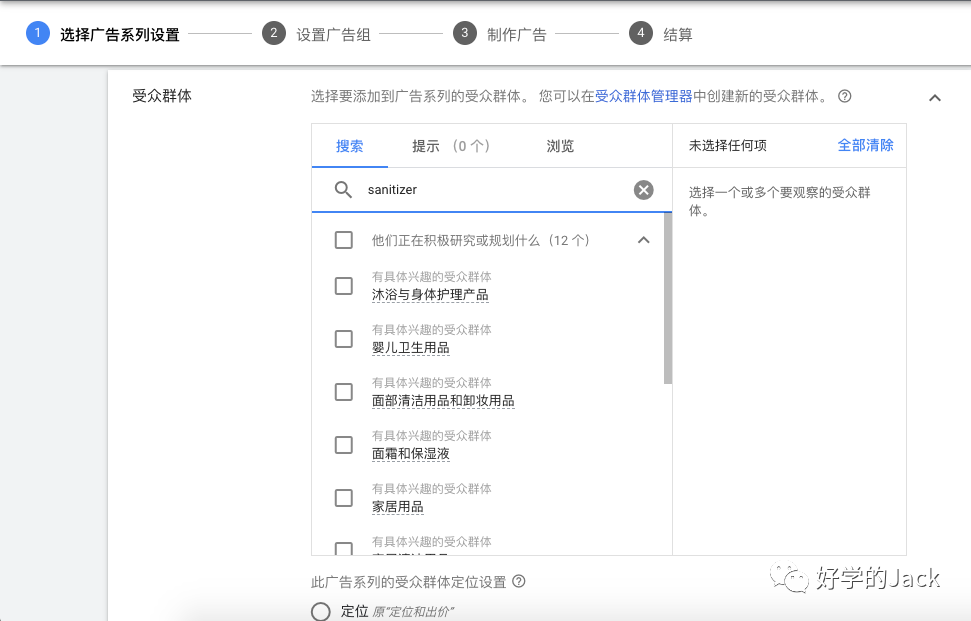Click inside the audience search input field
Screen dimensions: 971x621
(480, 189)
